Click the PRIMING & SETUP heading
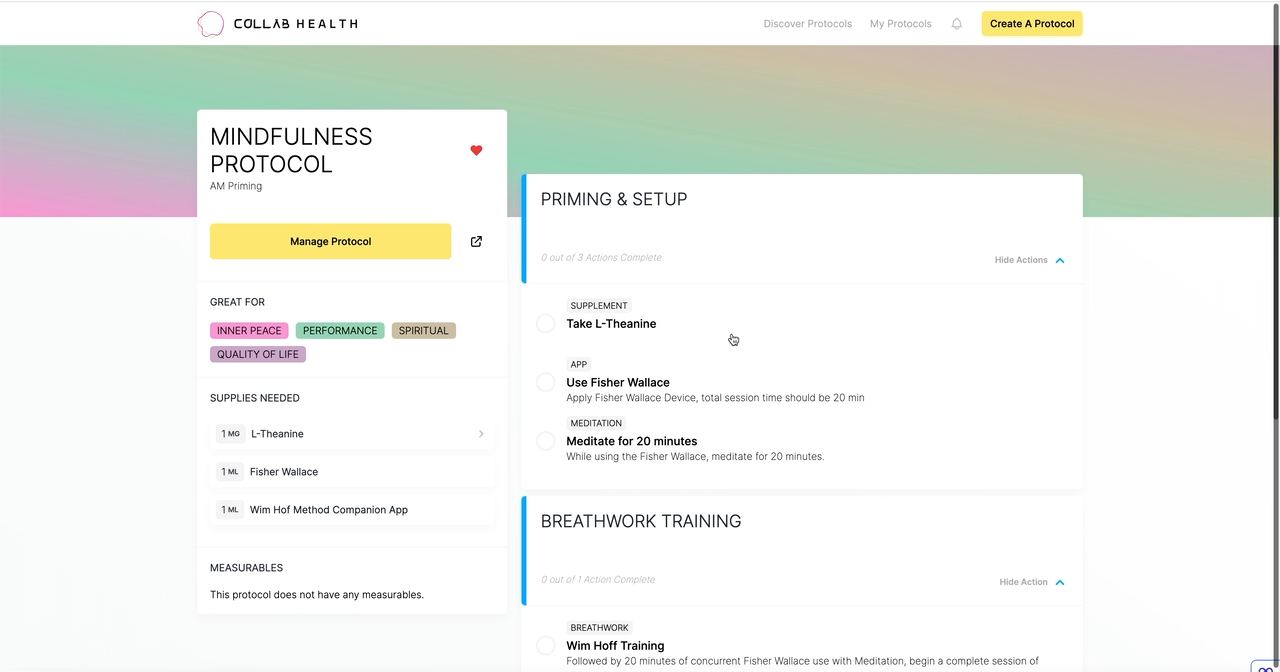This screenshot has width=1280, height=672. (x=614, y=200)
